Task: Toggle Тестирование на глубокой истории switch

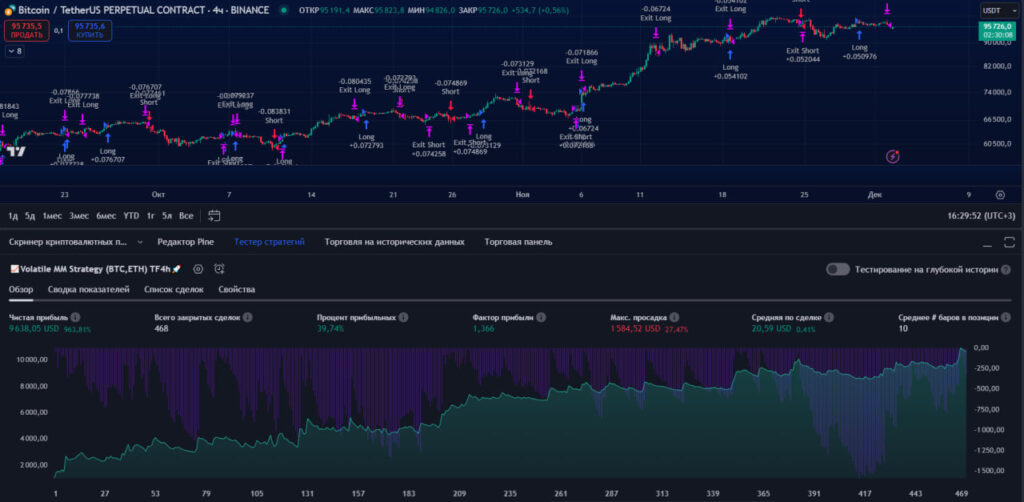Action: (838, 270)
